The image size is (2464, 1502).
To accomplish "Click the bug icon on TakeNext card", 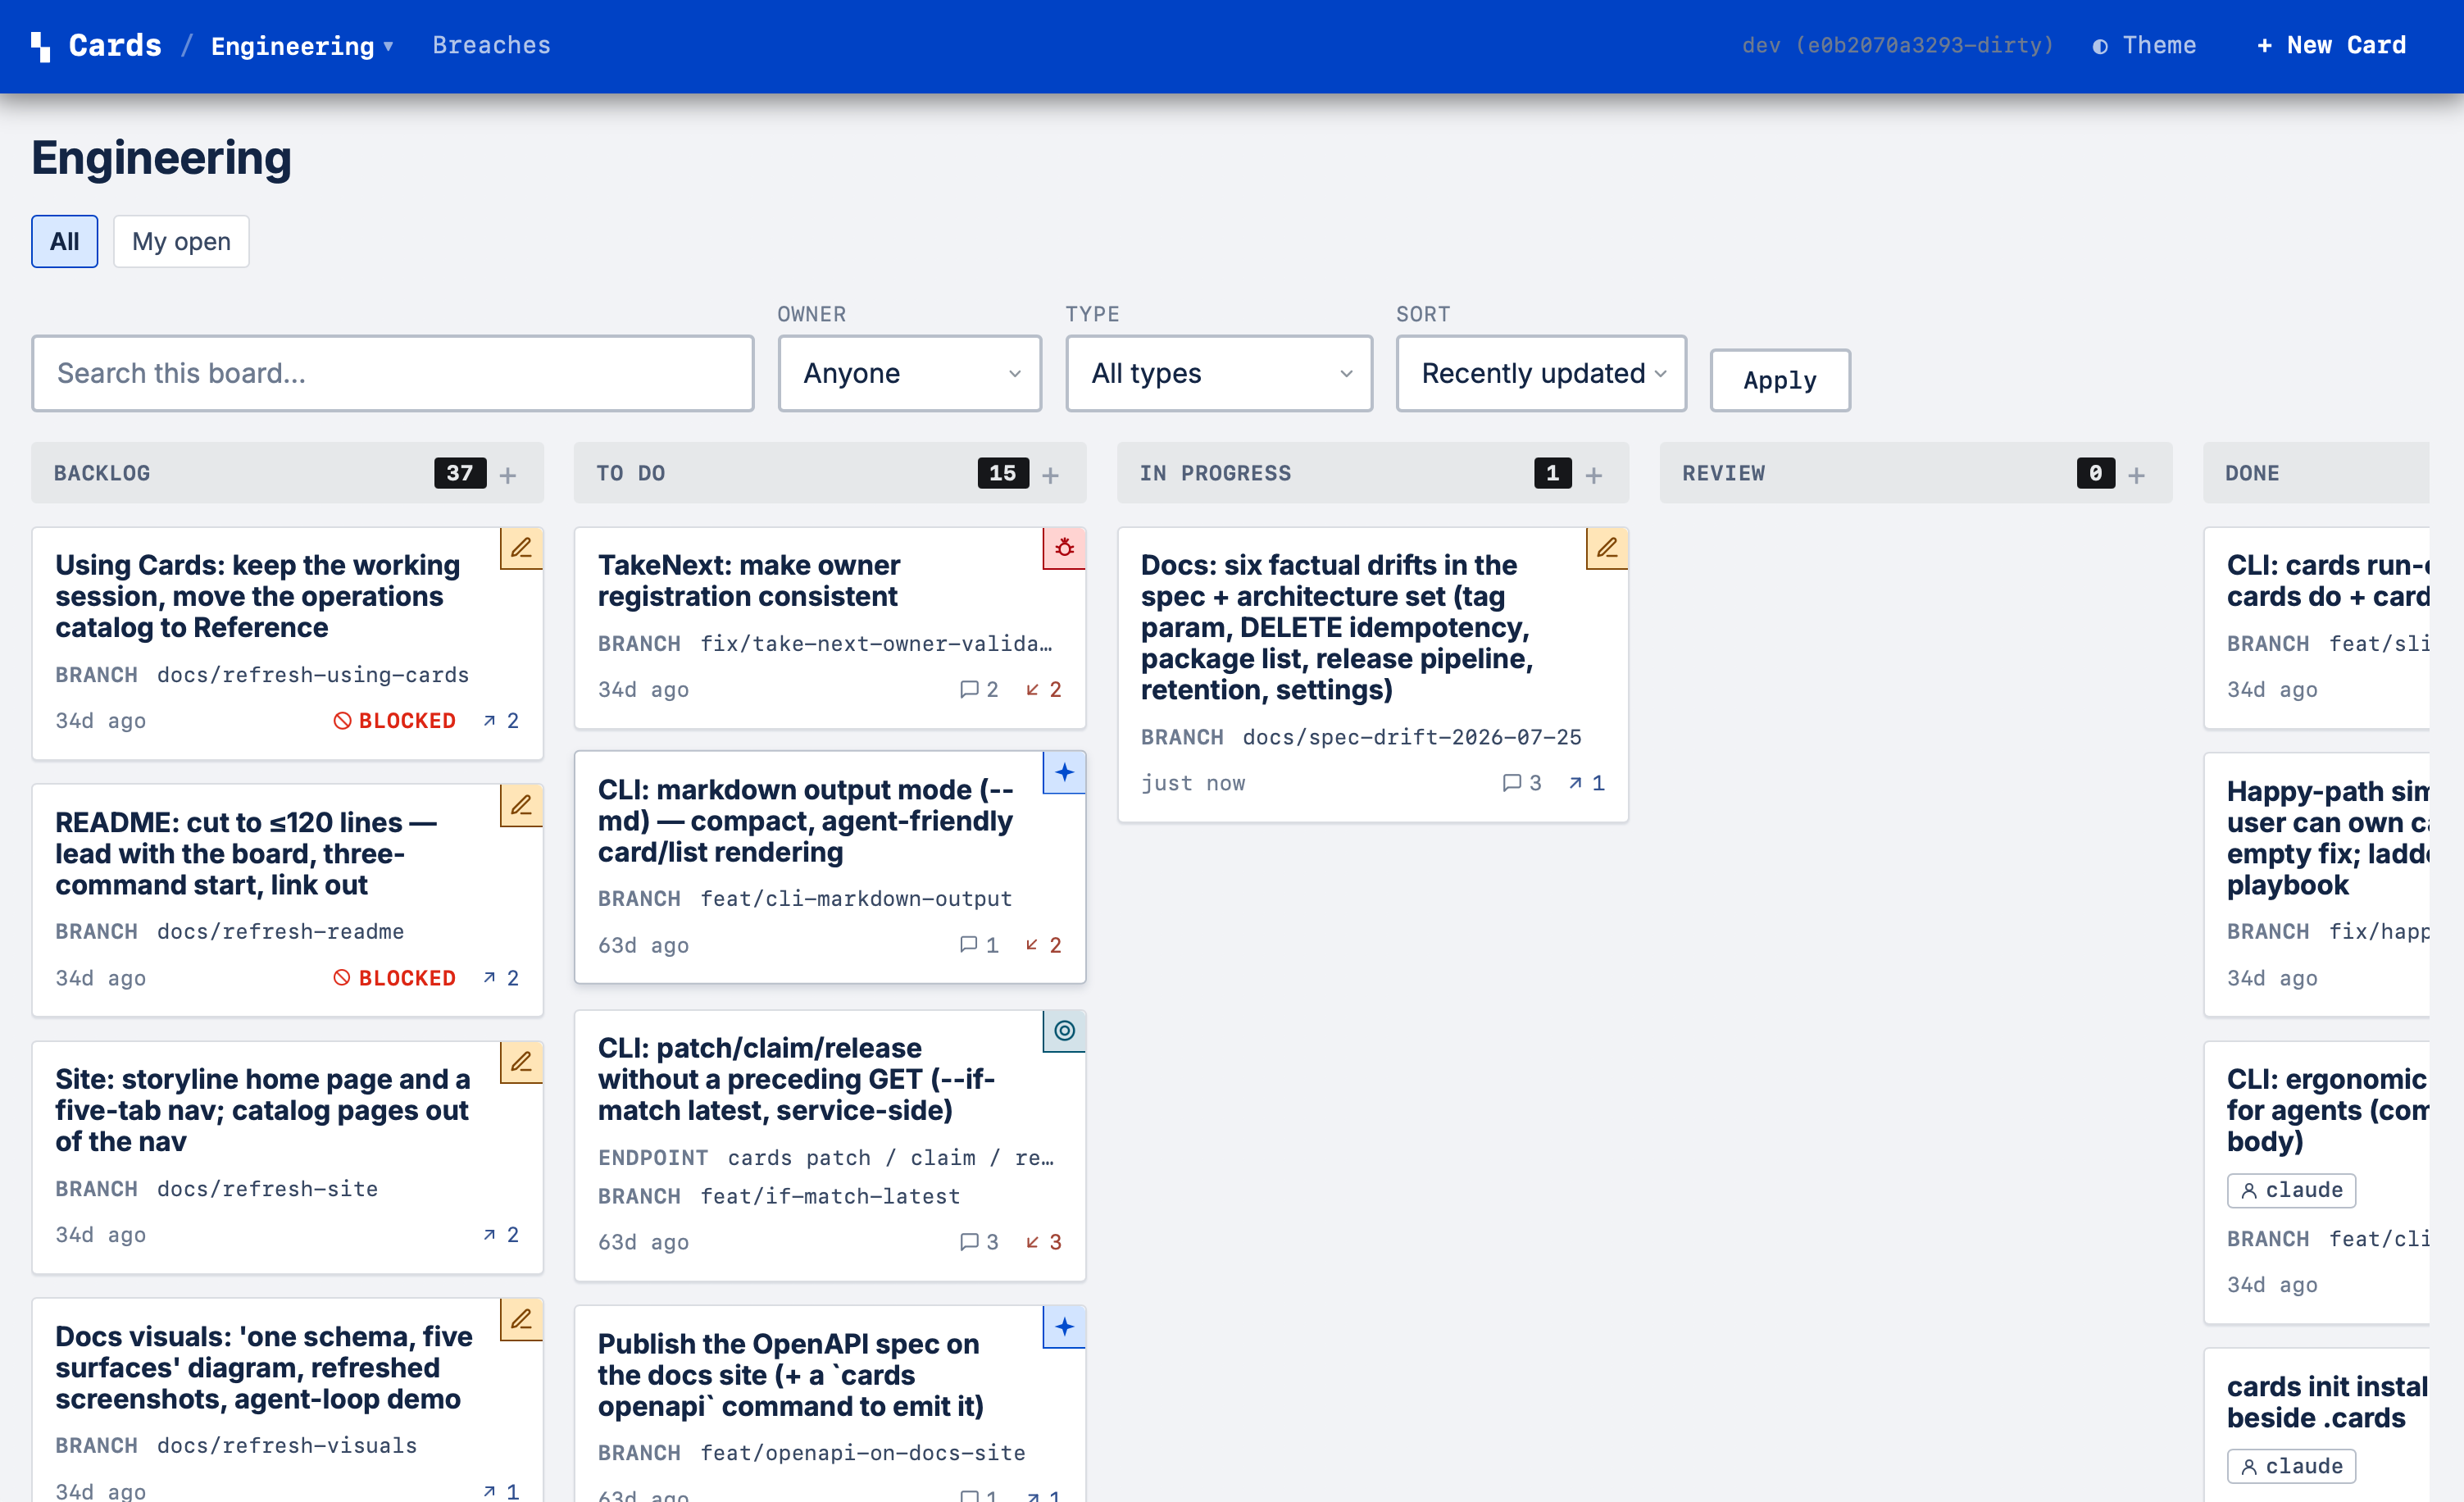I will coord(1064,548).
